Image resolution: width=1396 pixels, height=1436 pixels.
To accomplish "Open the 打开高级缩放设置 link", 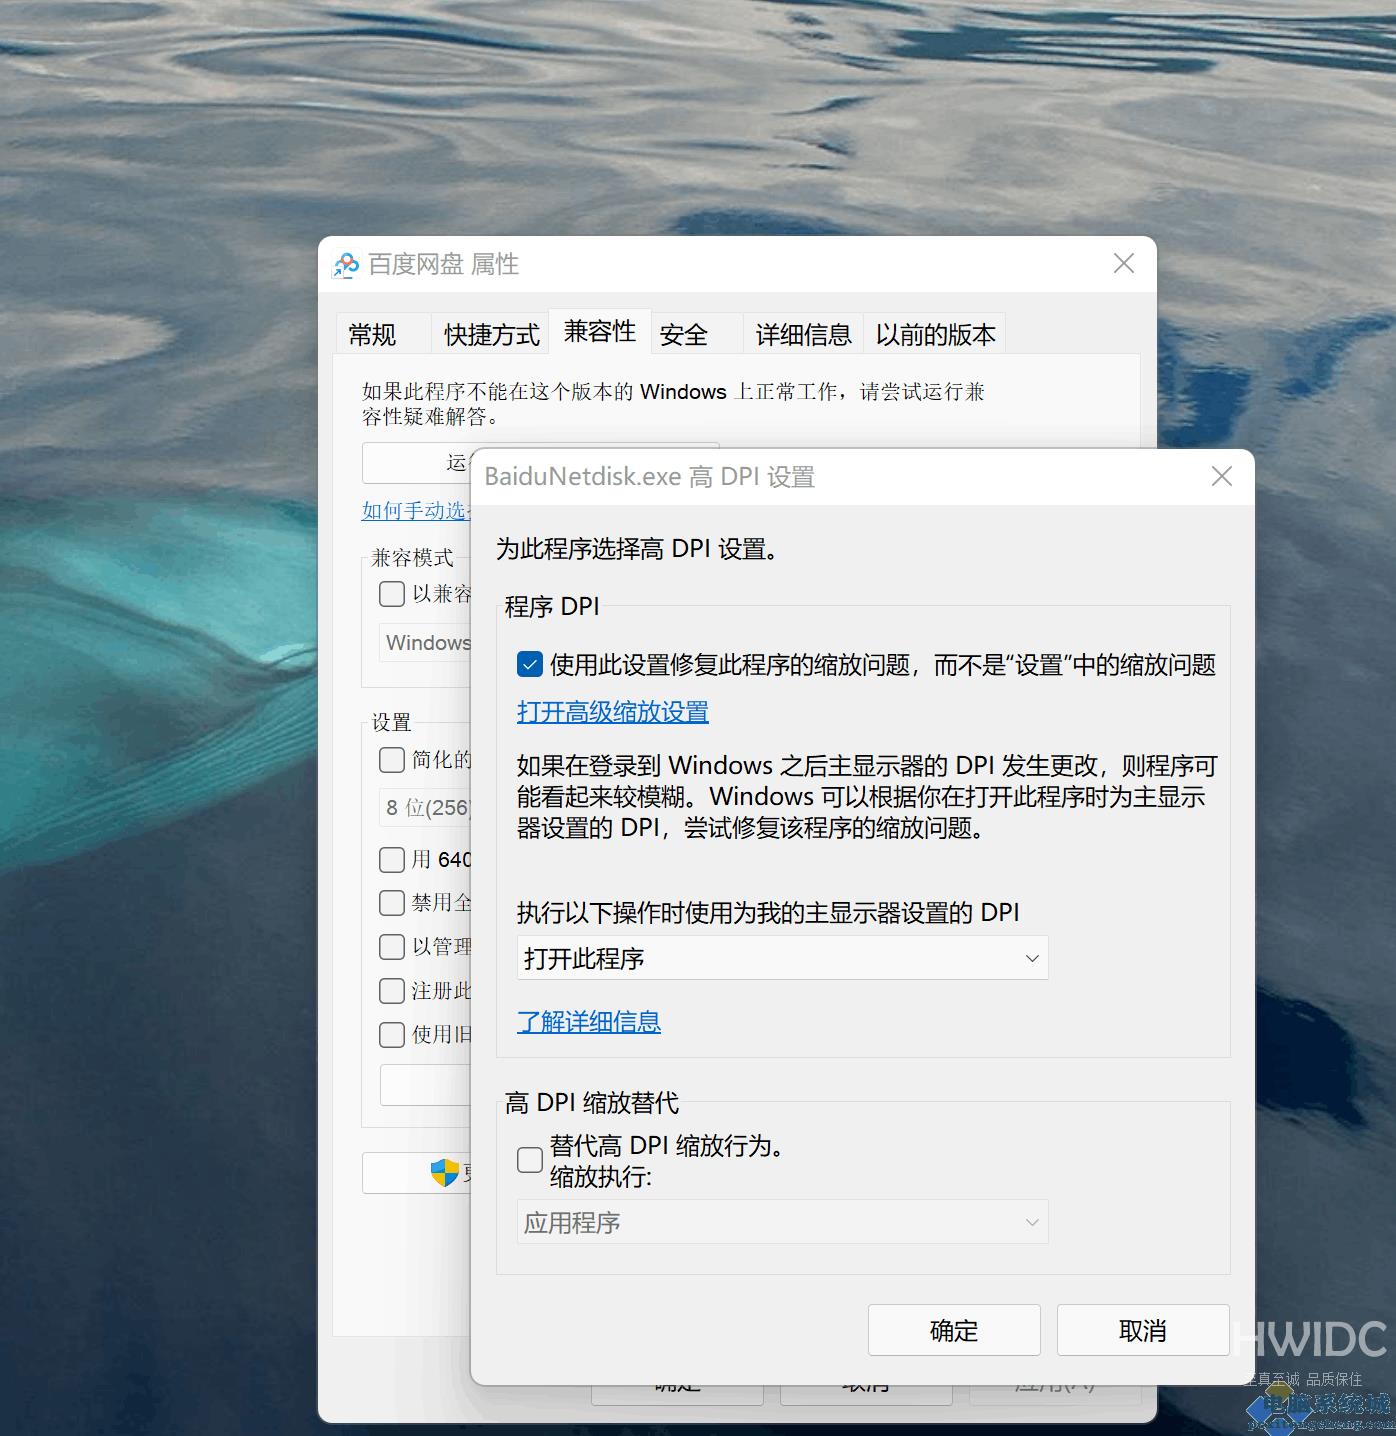I will click(x=613, y=712).
